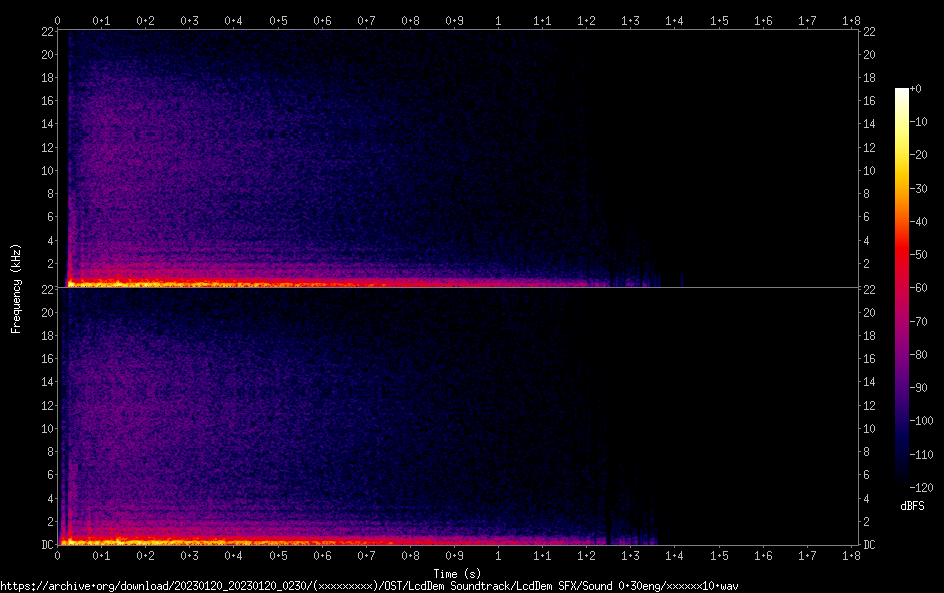Screen dimensions: 944x593
Task: Click the 1.8 mark on the top time axis
Action: coord(851,20)
